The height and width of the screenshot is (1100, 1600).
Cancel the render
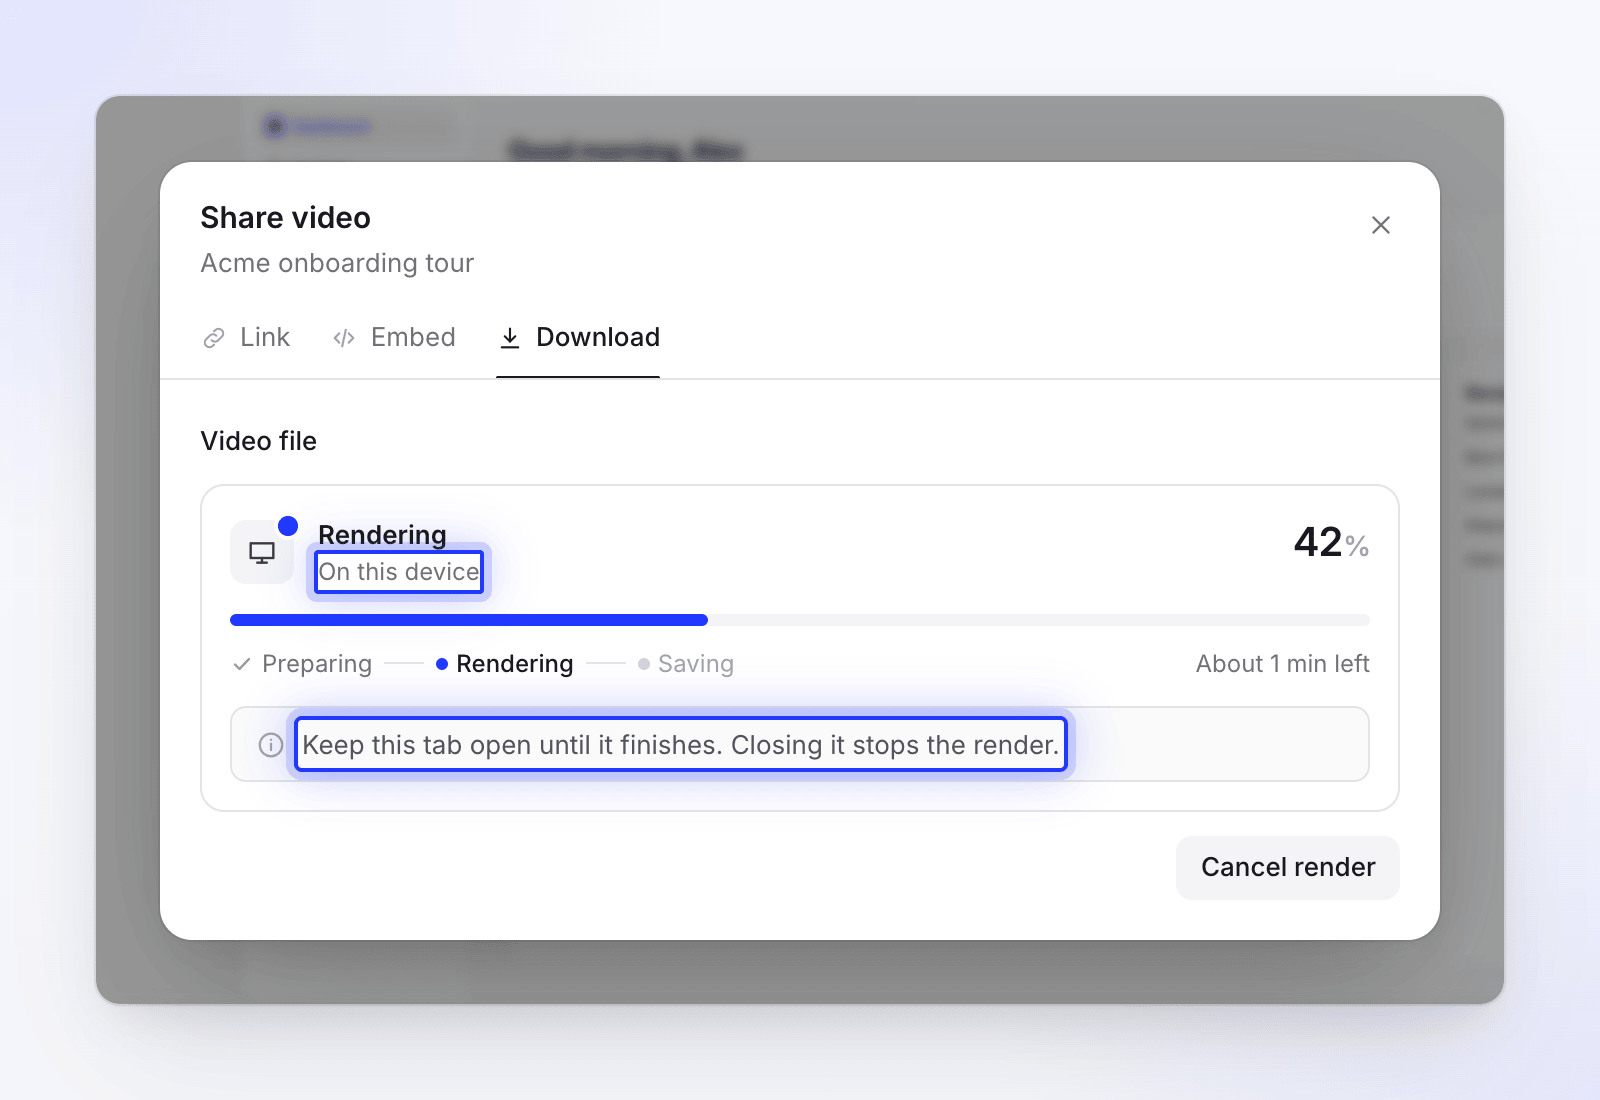1287,867
